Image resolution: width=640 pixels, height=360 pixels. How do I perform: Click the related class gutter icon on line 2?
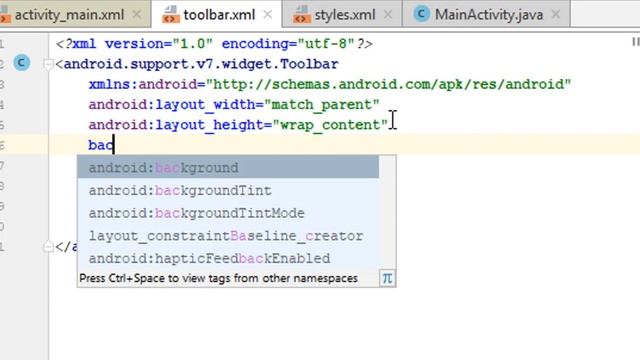pyautogui.click(x=21, y=63)
